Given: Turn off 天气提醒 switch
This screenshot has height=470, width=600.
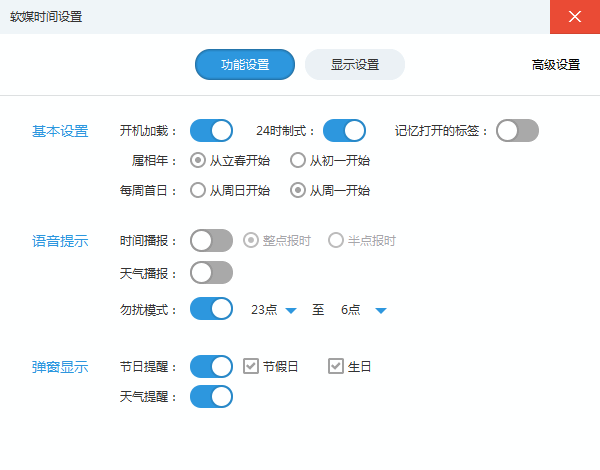Looking at the screenshot, I should pos(211,396).
